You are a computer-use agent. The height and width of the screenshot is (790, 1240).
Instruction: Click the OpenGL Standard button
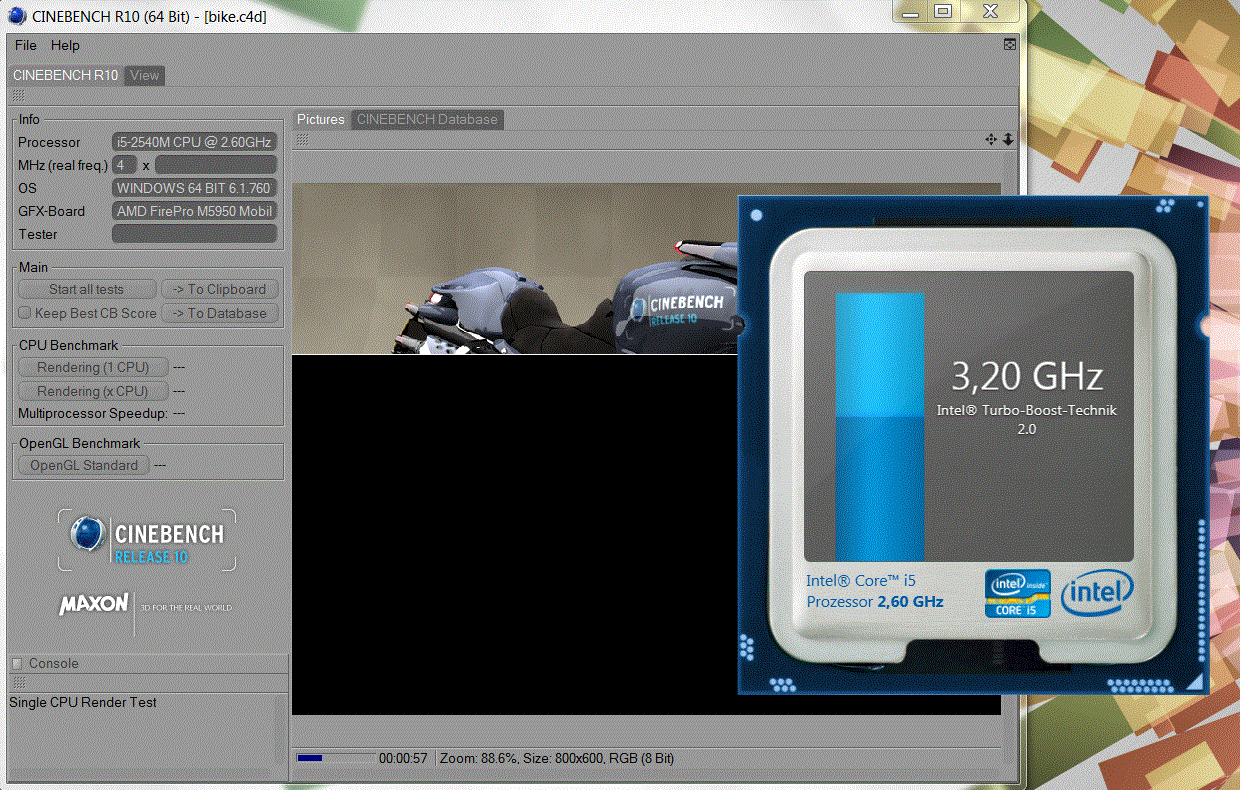84,465
